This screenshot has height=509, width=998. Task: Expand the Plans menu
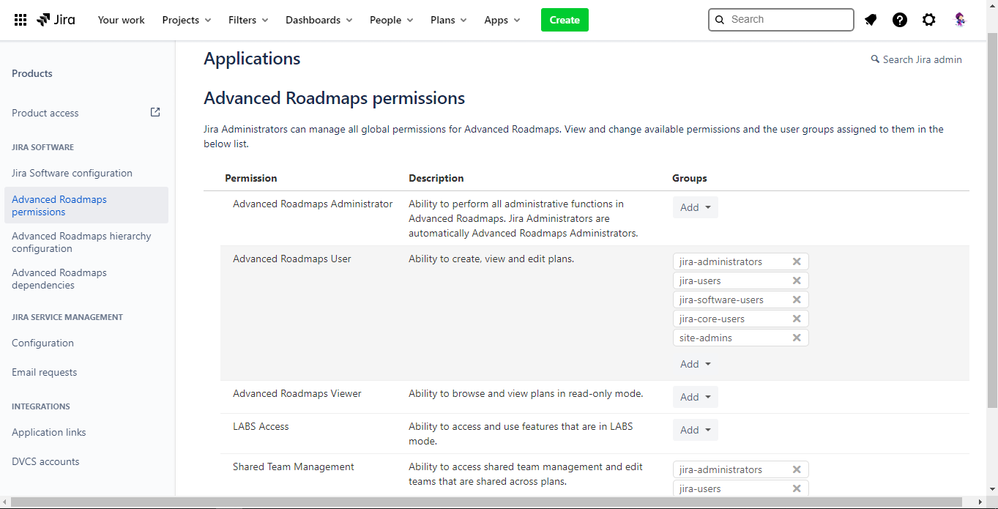coord(449,20)
